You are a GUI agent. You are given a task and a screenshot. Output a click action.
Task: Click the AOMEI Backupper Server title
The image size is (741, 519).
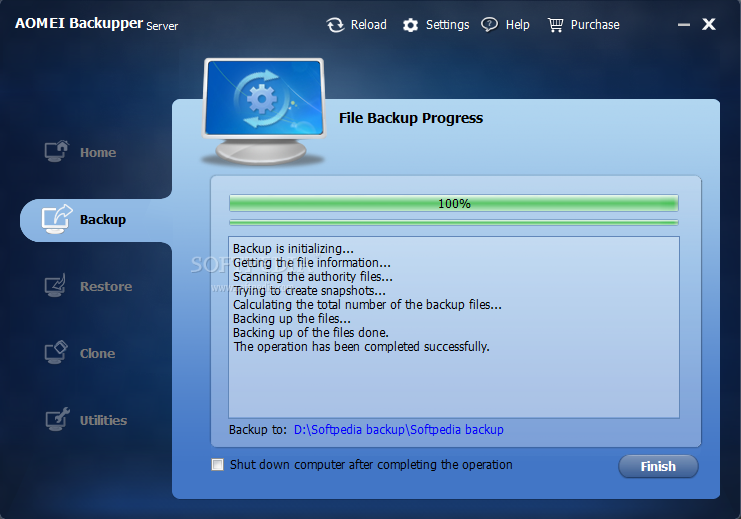(96, 24)
